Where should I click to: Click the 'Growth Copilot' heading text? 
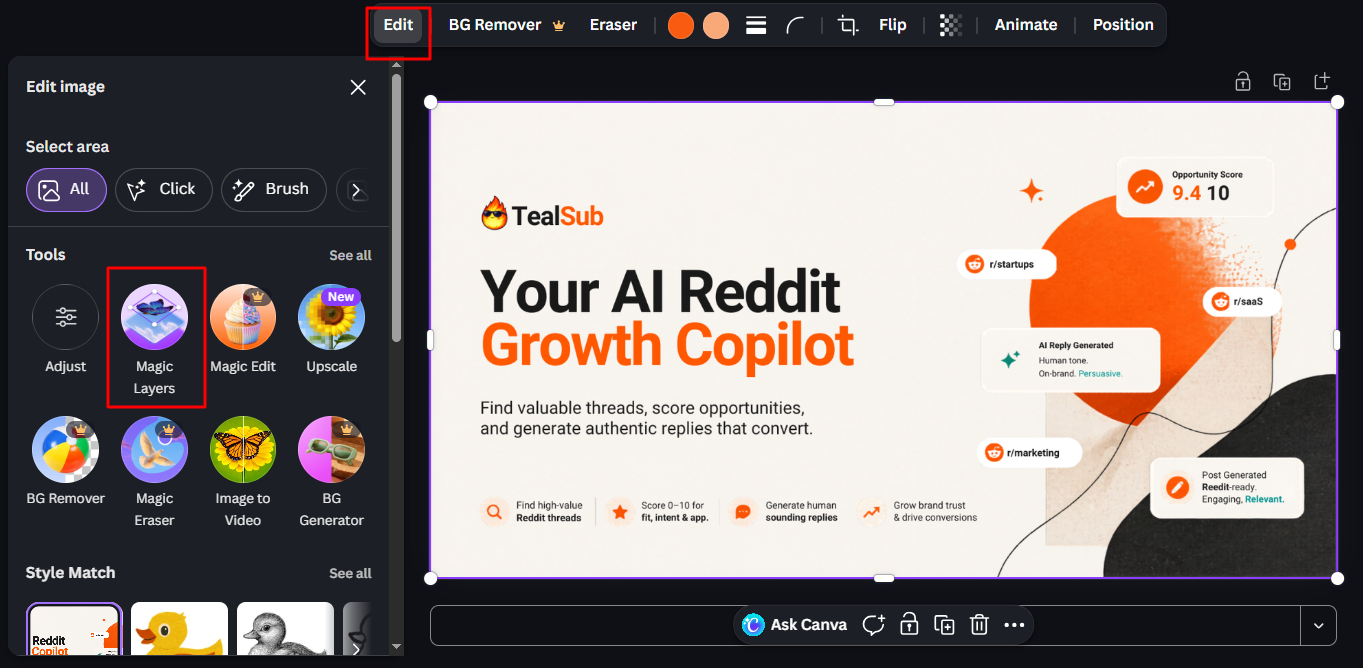[667, 345]
